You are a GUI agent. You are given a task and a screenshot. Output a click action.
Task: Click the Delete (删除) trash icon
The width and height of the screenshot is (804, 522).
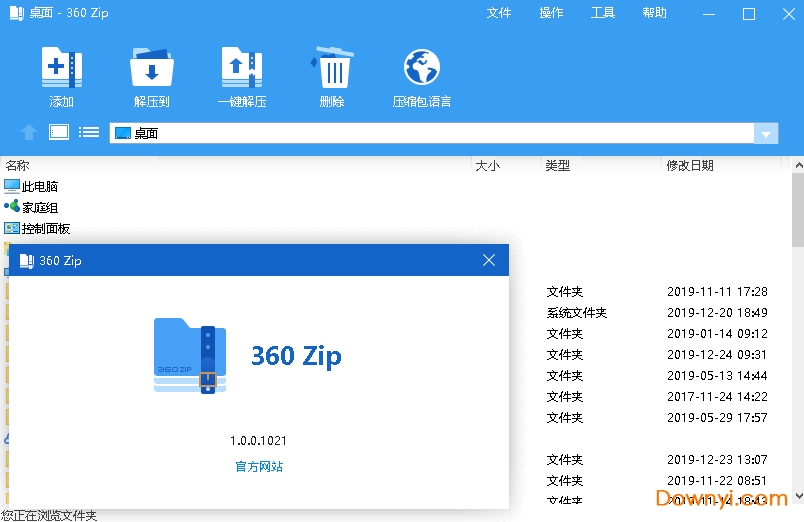point(332,68)
